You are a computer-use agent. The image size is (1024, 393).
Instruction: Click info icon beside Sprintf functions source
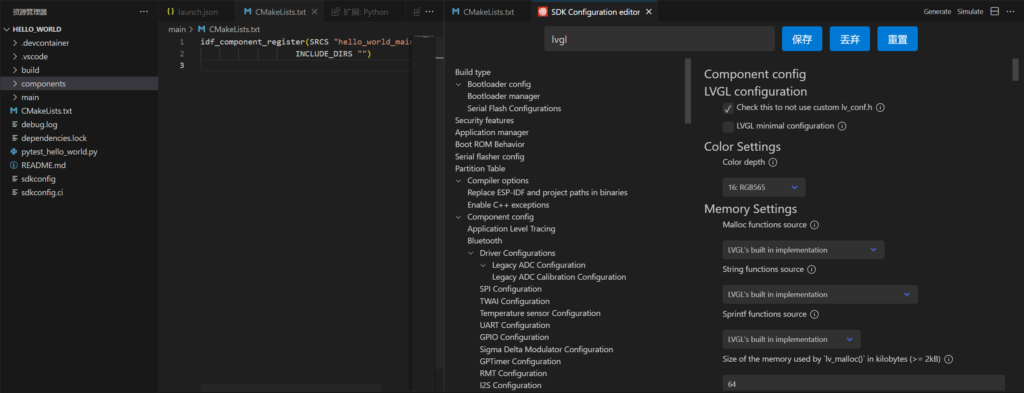(x=814, y=314)
